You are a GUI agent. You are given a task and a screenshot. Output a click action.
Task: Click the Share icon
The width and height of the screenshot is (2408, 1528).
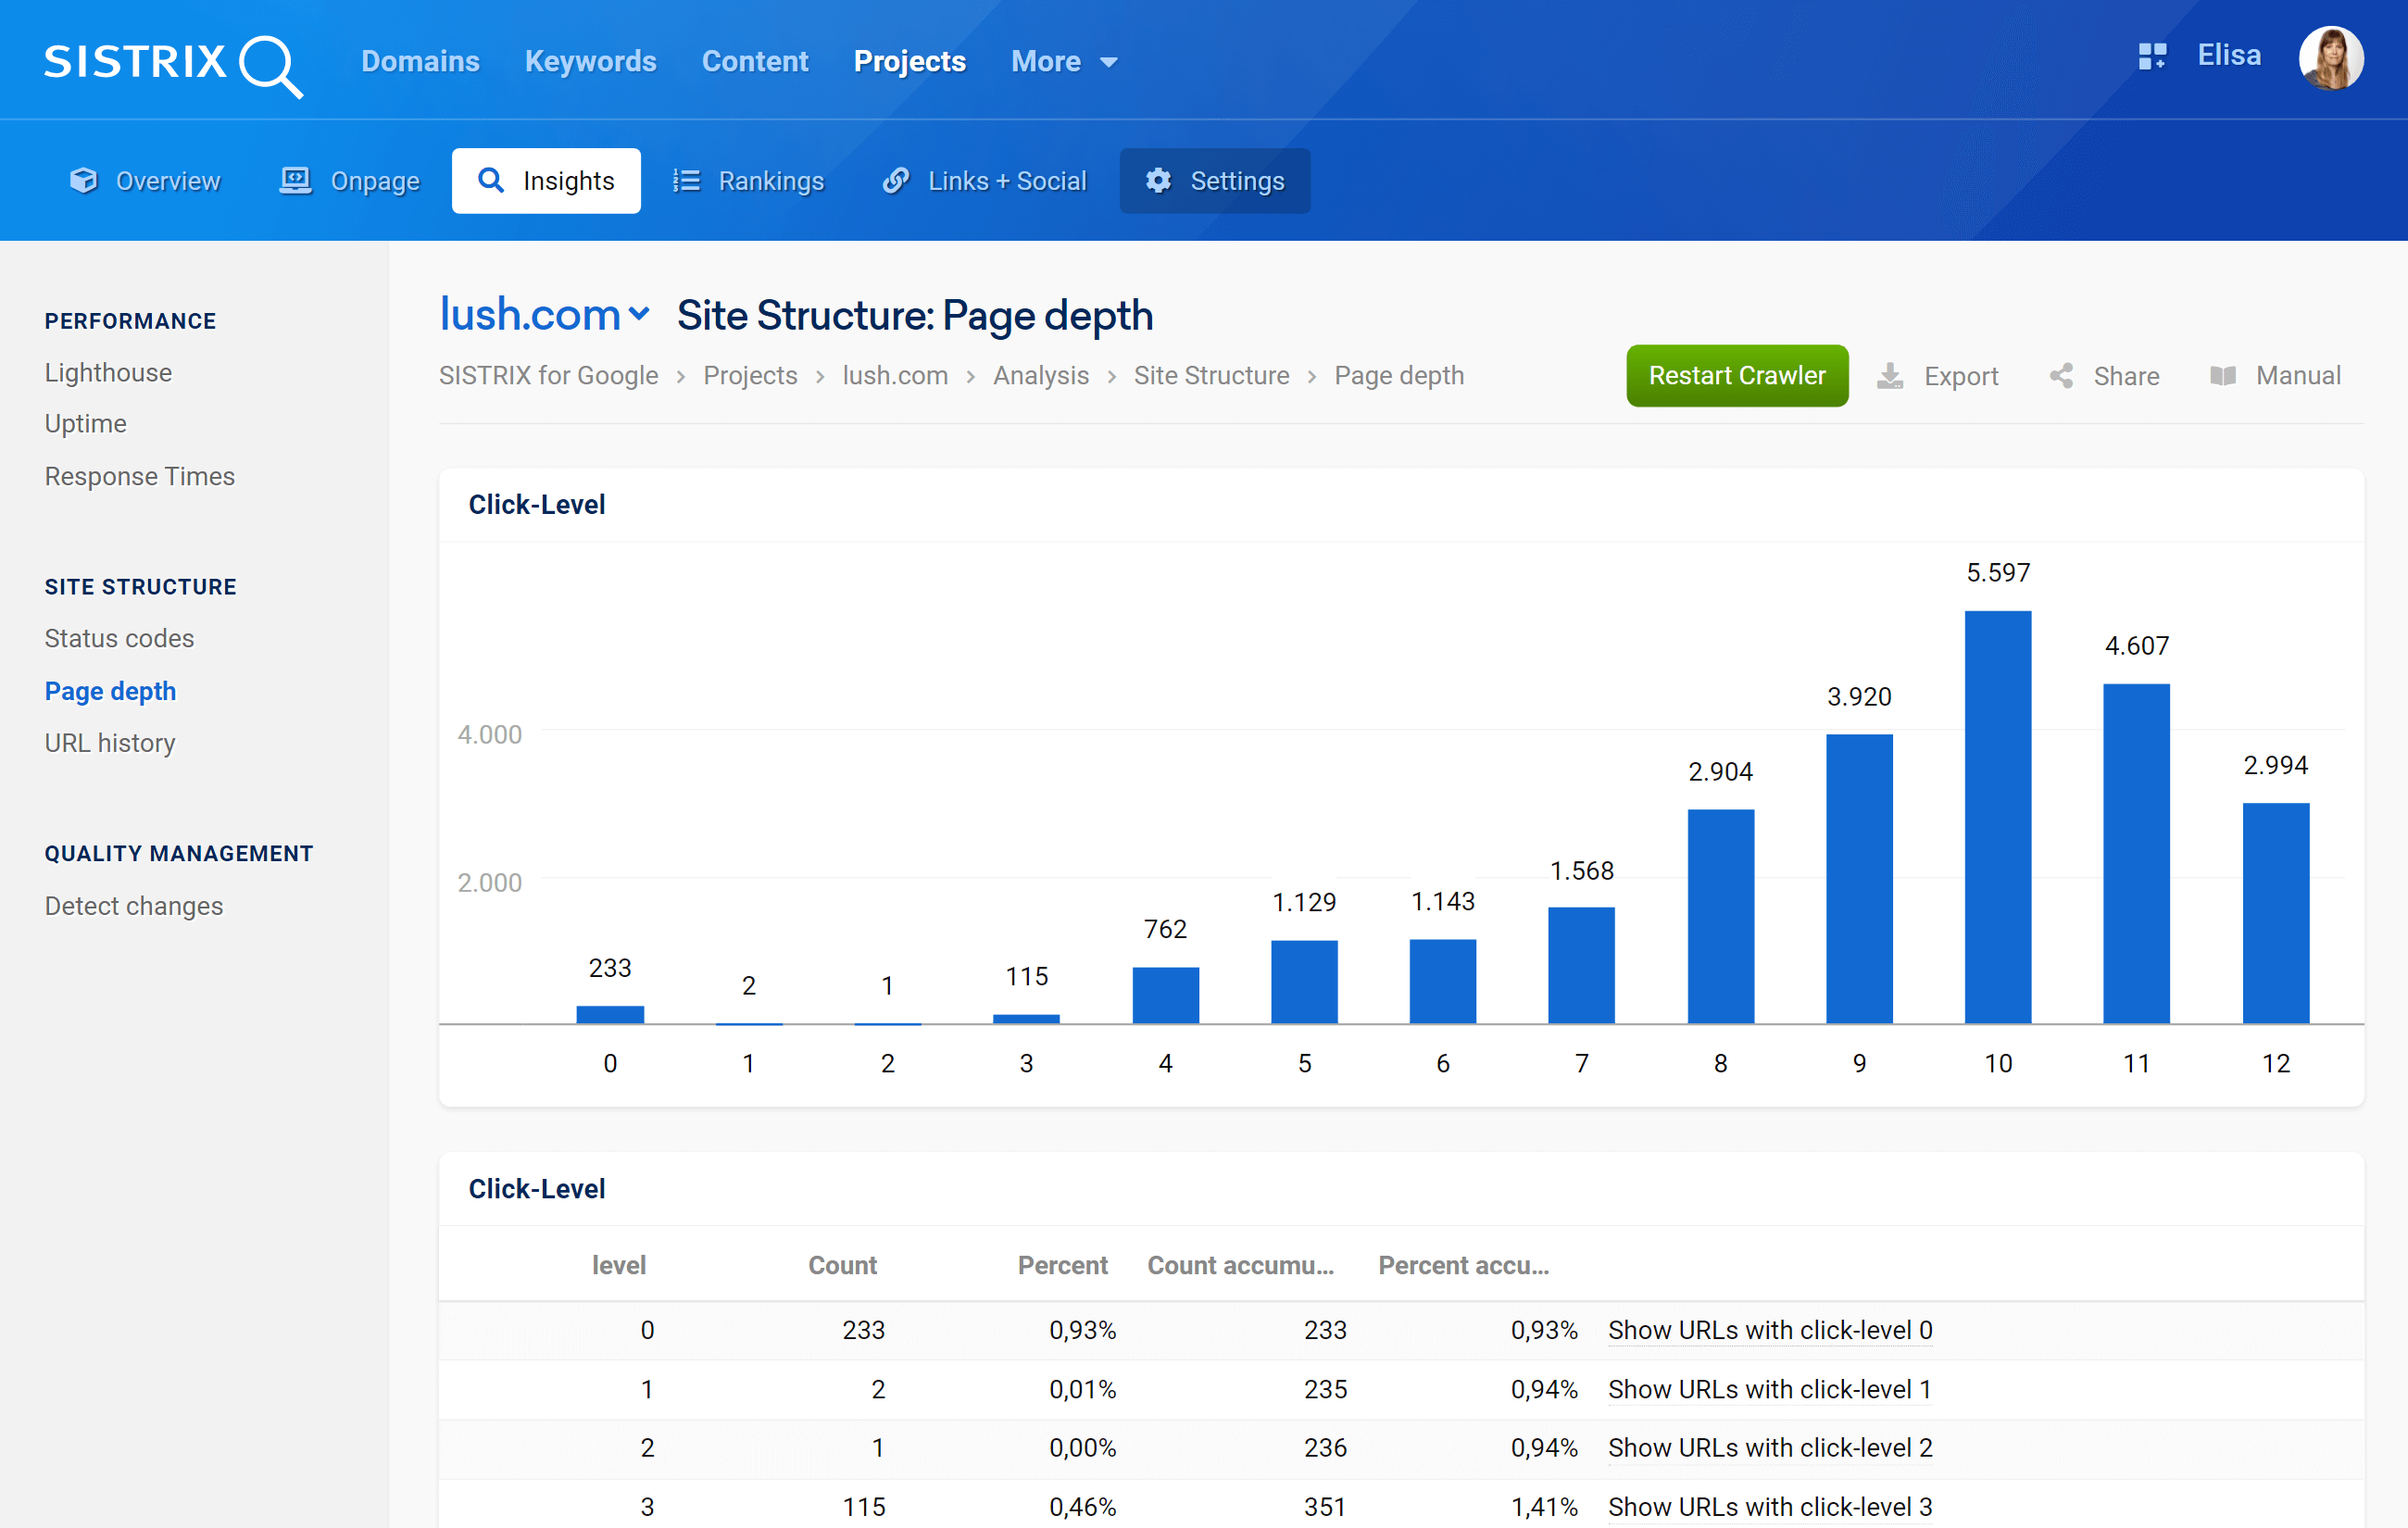click(x=2061, y=376)
